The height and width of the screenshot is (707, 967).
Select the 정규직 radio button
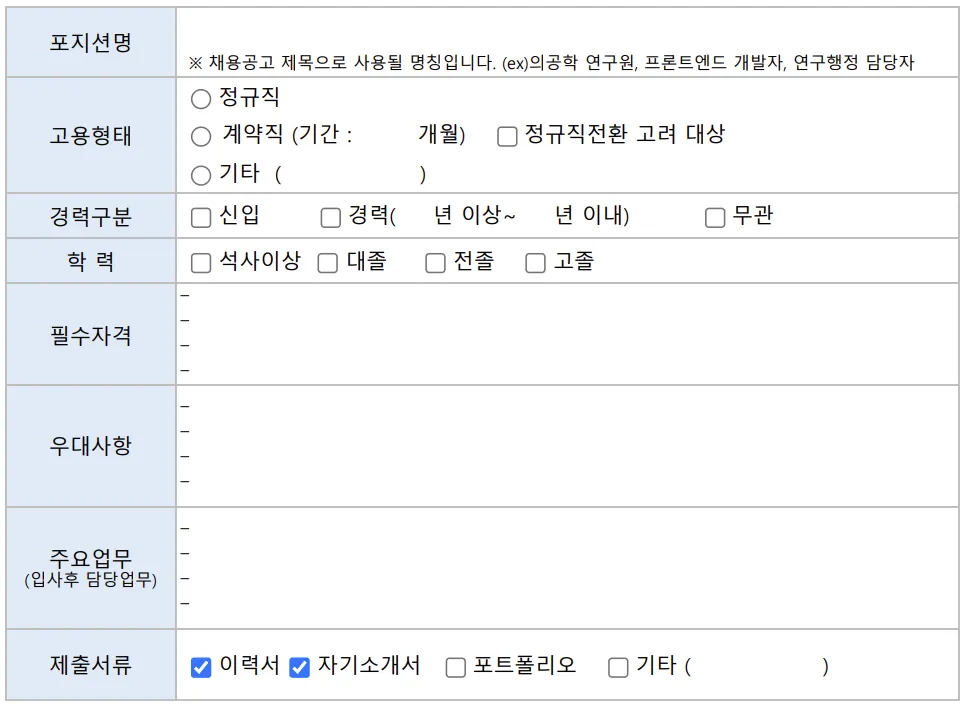pyautogui.click(x=201, y=99)
